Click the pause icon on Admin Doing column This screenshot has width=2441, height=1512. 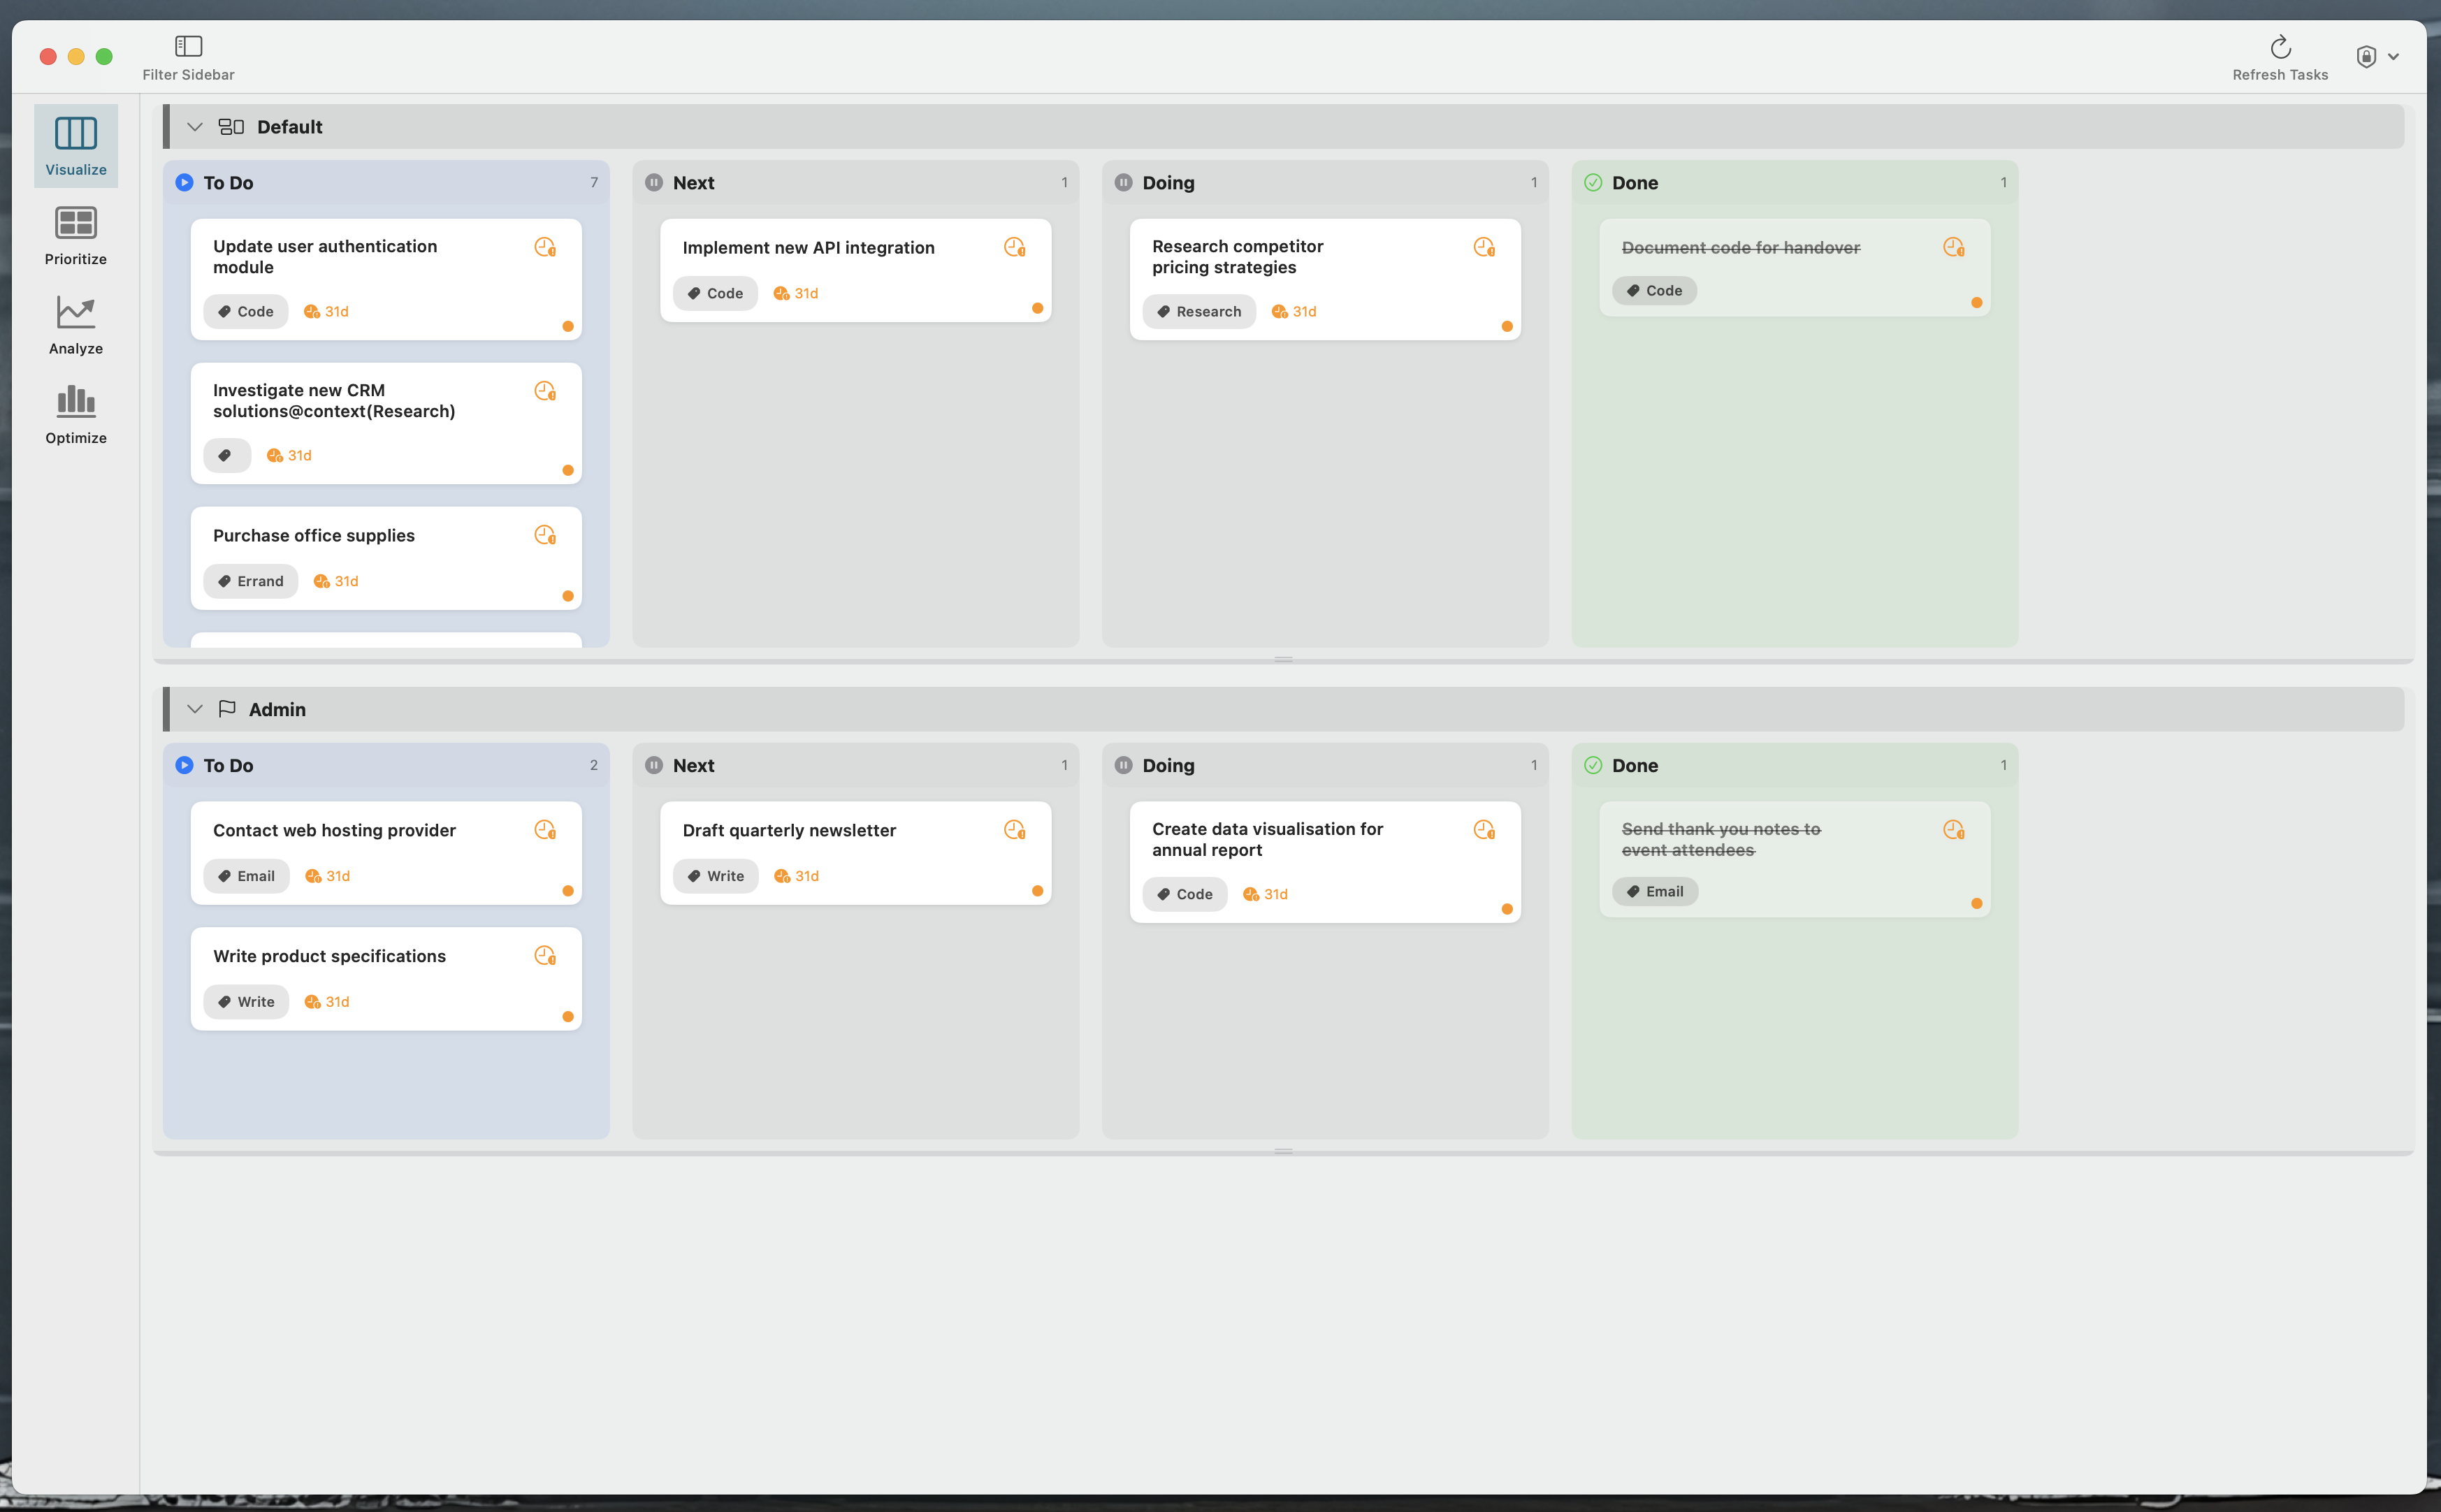pyautogui.click(x=1123, y=765)
